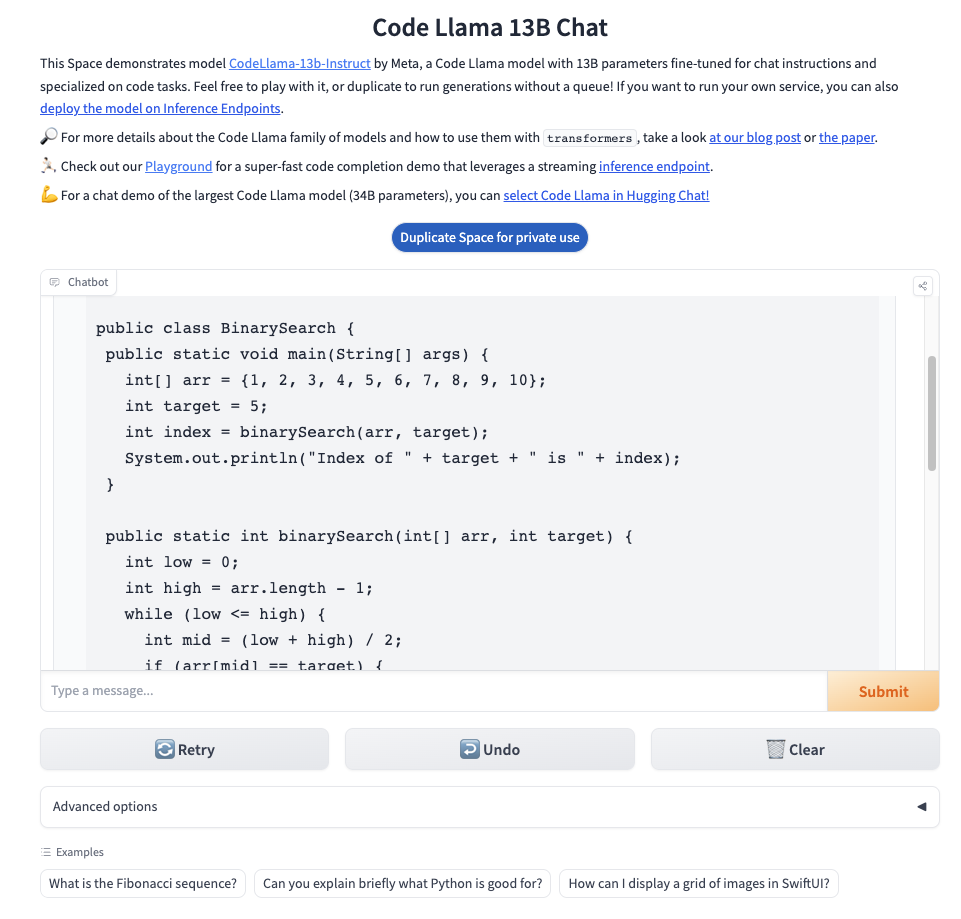Viewport: 961px width, 919px height.
Task: Open deploy the model on Inference Endpoints
Action: (160, 108)
